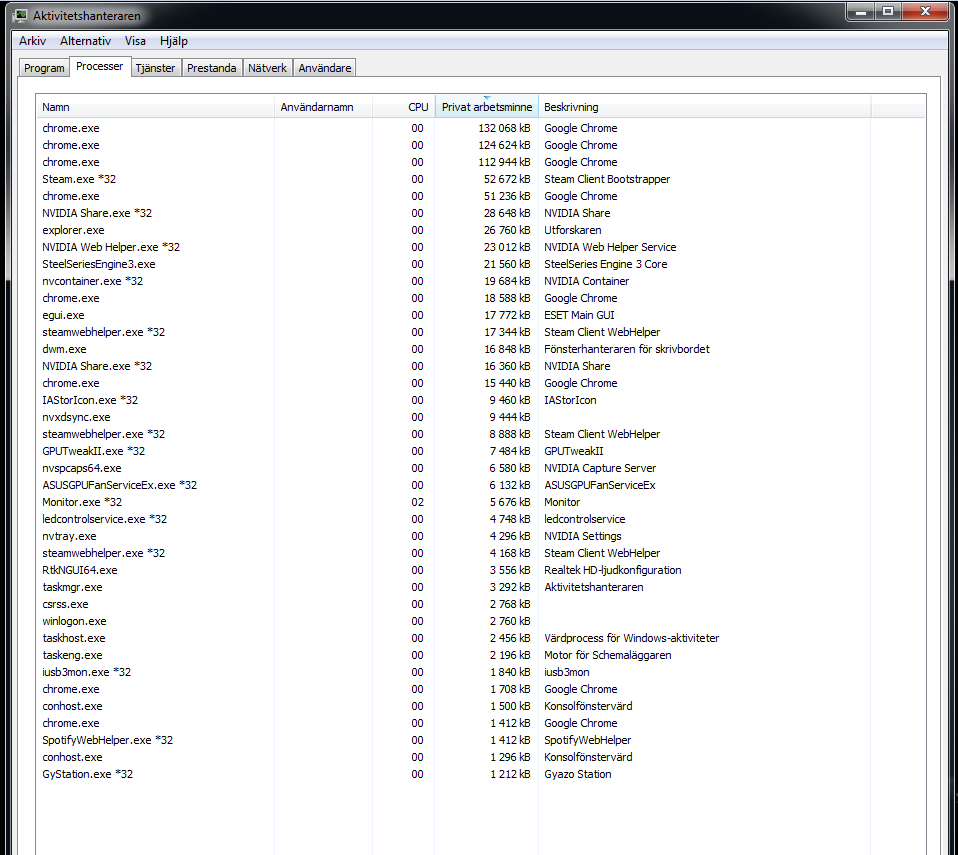Image resolution: width=958 pixels, height=855 pixels.
Task: Open the Användare tab
Action: 324,68
